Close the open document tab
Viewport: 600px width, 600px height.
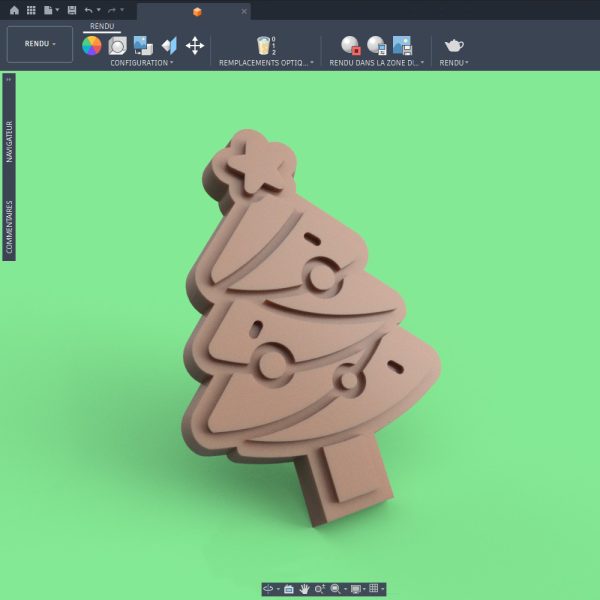pos(244,11)
